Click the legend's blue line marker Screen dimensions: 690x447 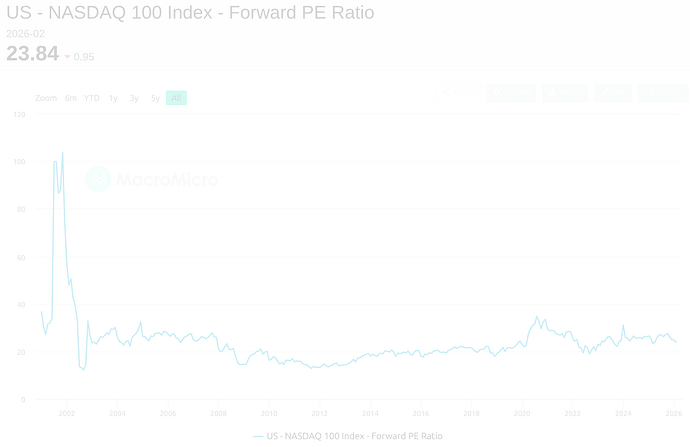coord(258,436)
